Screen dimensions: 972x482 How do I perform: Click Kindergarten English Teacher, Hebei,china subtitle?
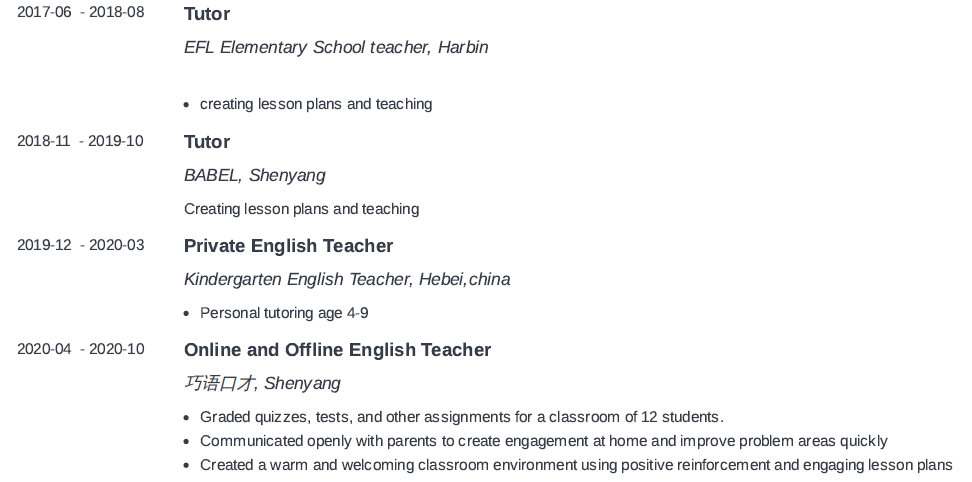(347, 279)
